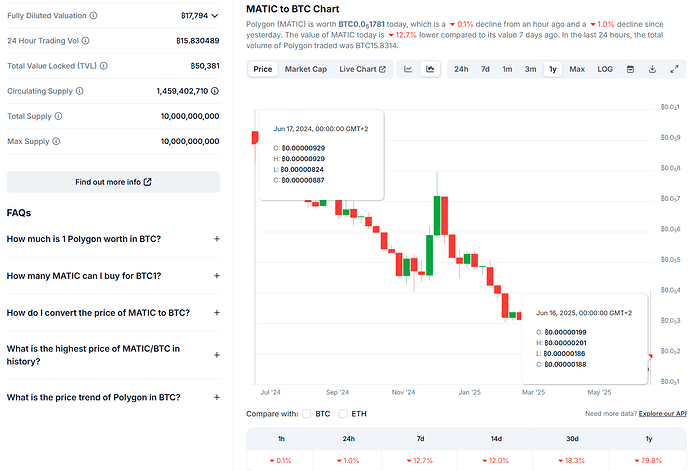This screenshot has width=690, height=471.
Task: Click Jun 16, 2025 tooltip date
Action: click(x=584, y=313)
